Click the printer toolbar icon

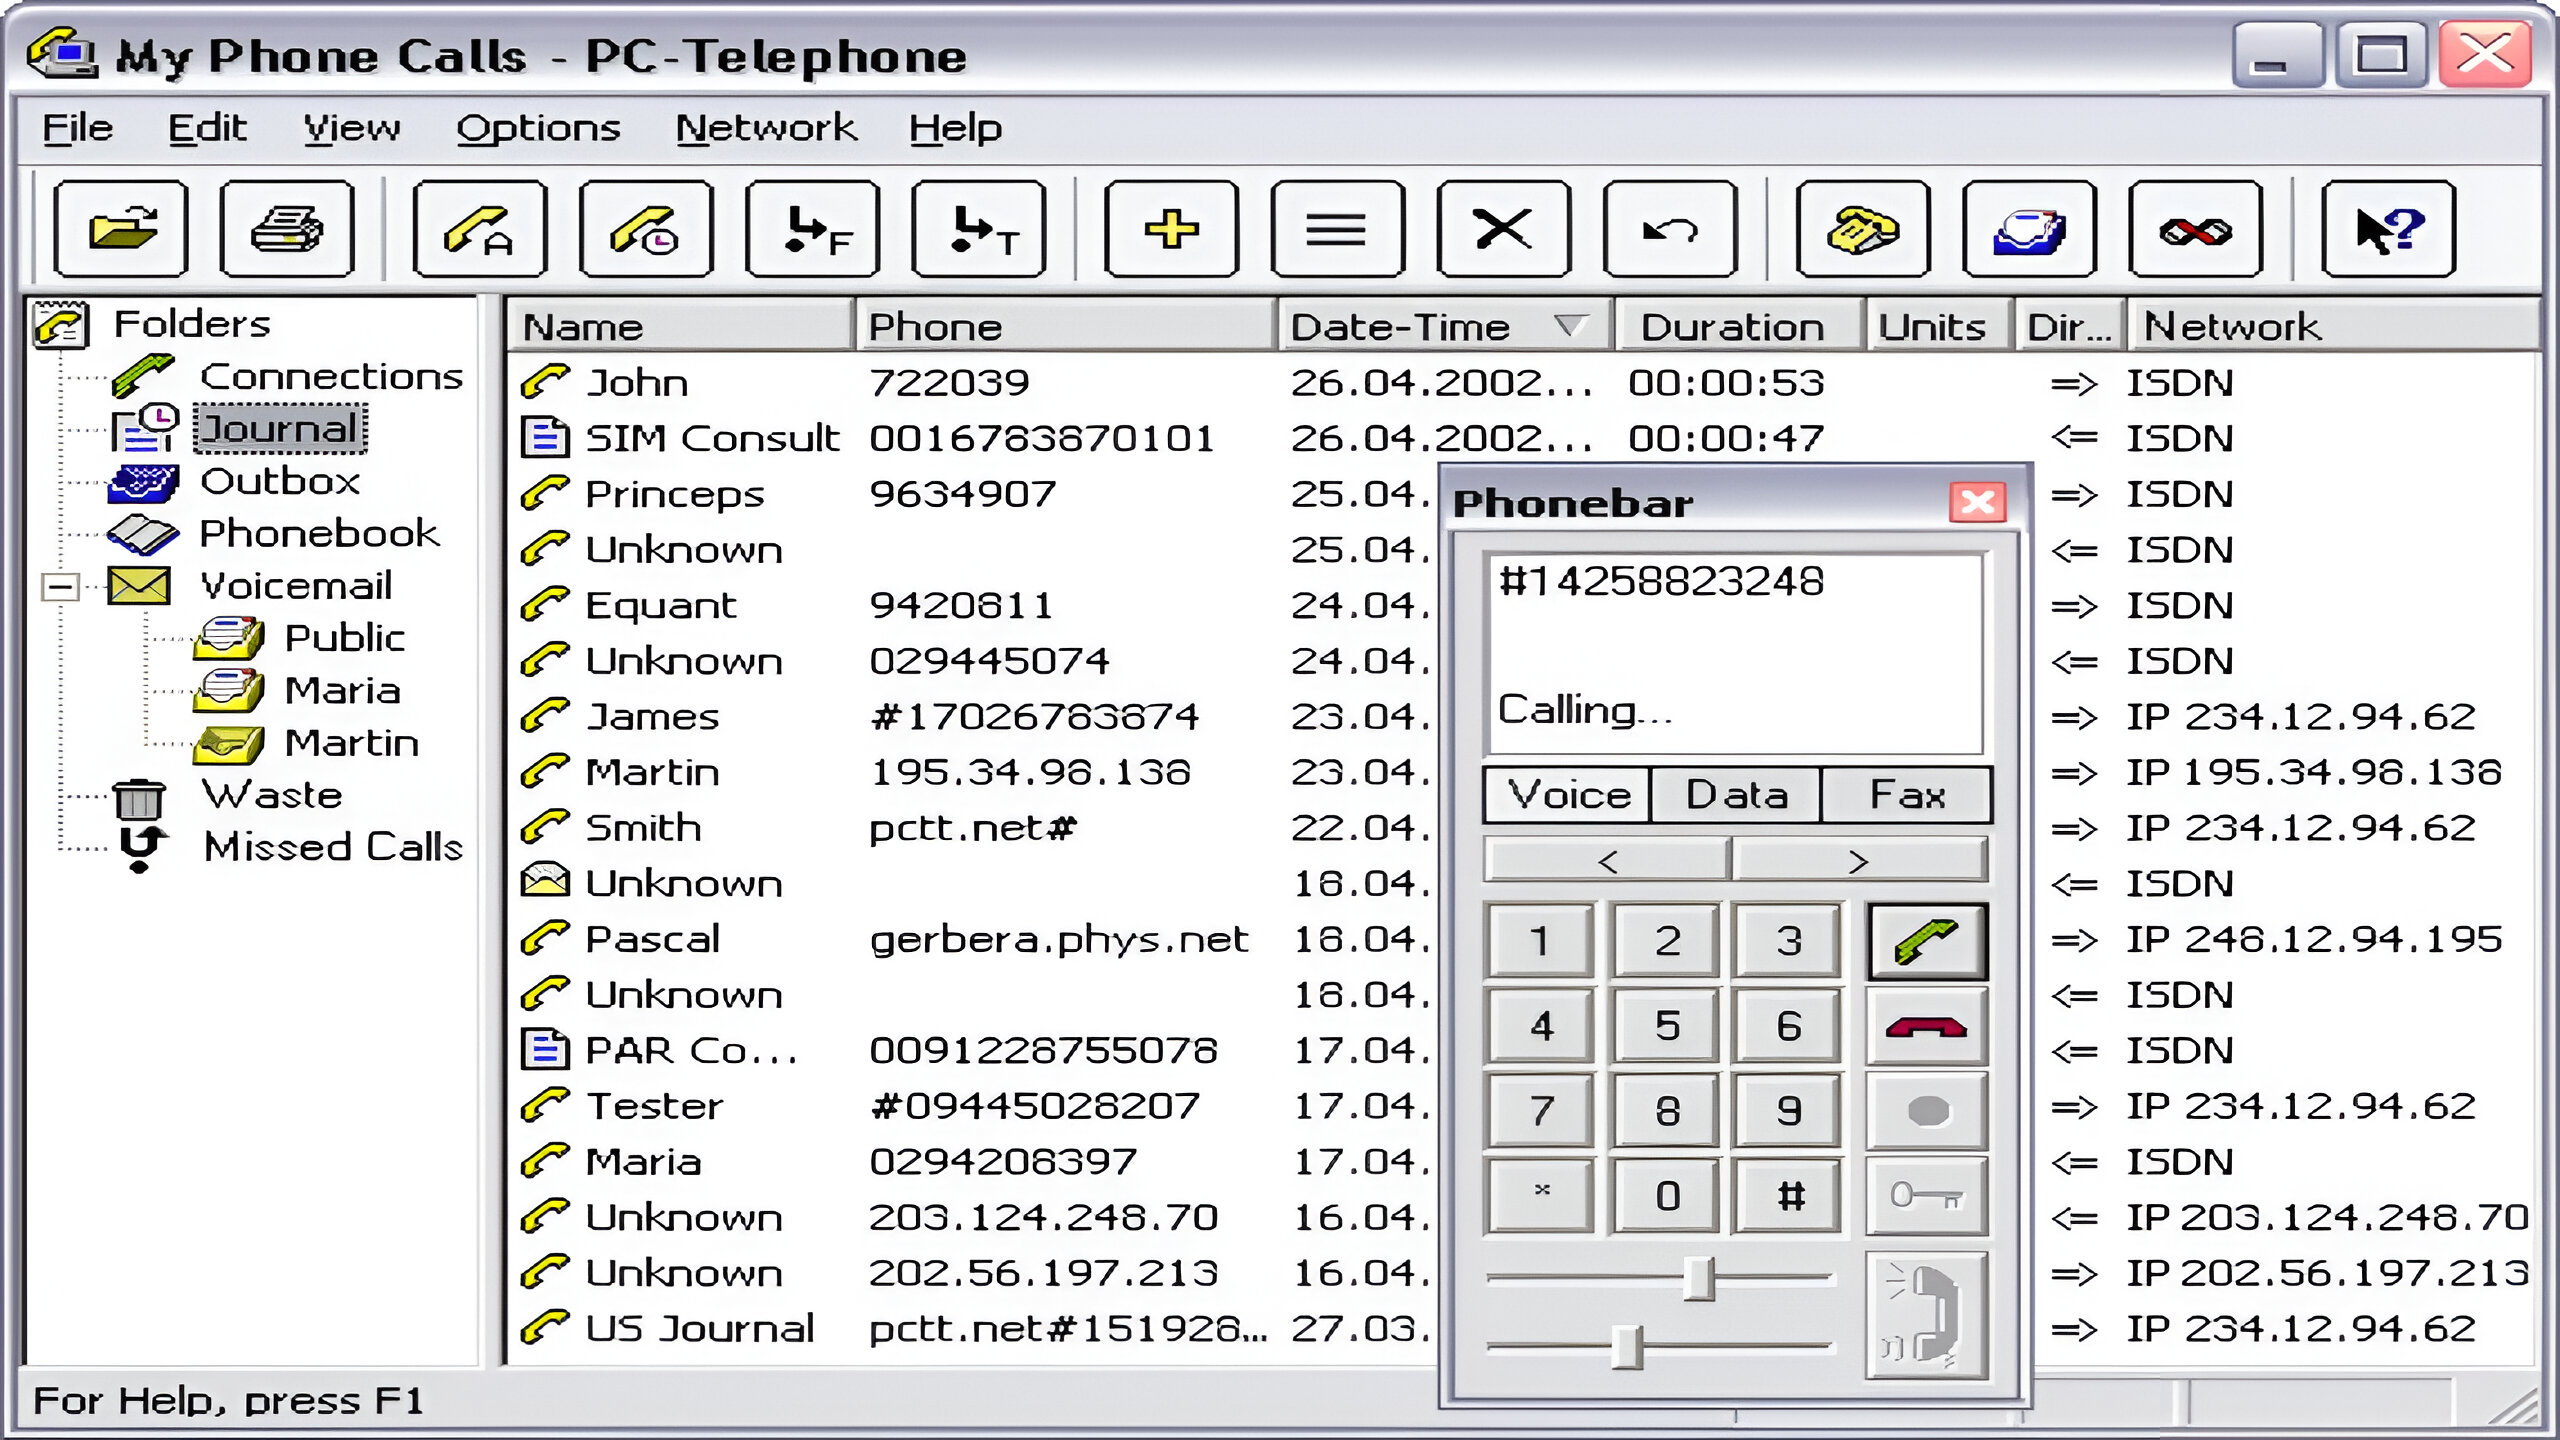pyautogui.click(x=287, y=229)
